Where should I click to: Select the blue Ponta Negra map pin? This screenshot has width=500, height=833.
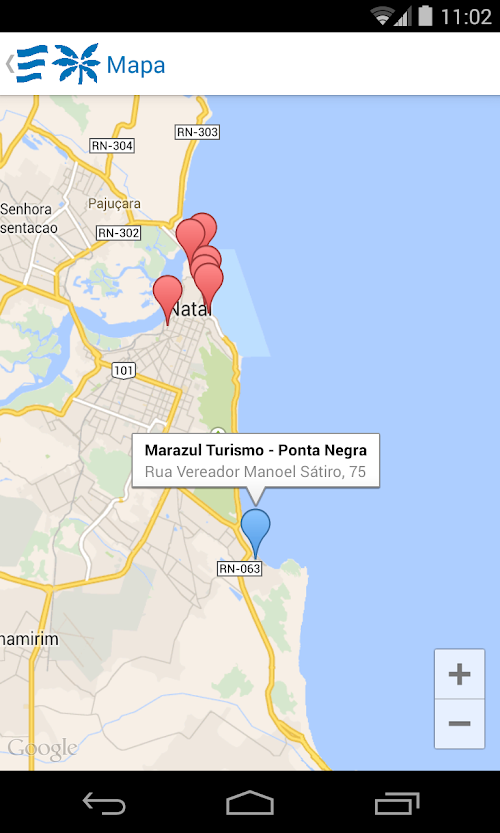point(256,531)
